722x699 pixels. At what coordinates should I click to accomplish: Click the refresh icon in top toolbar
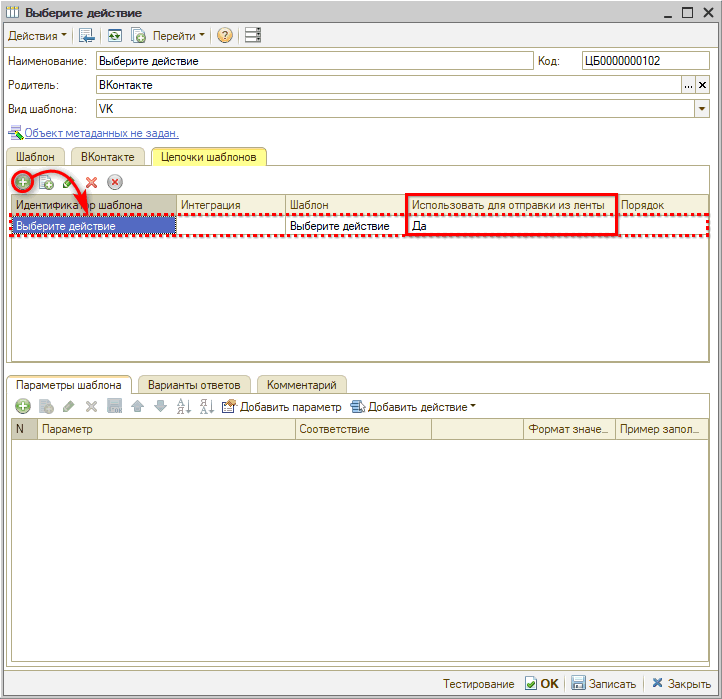[x=115, y=36]
